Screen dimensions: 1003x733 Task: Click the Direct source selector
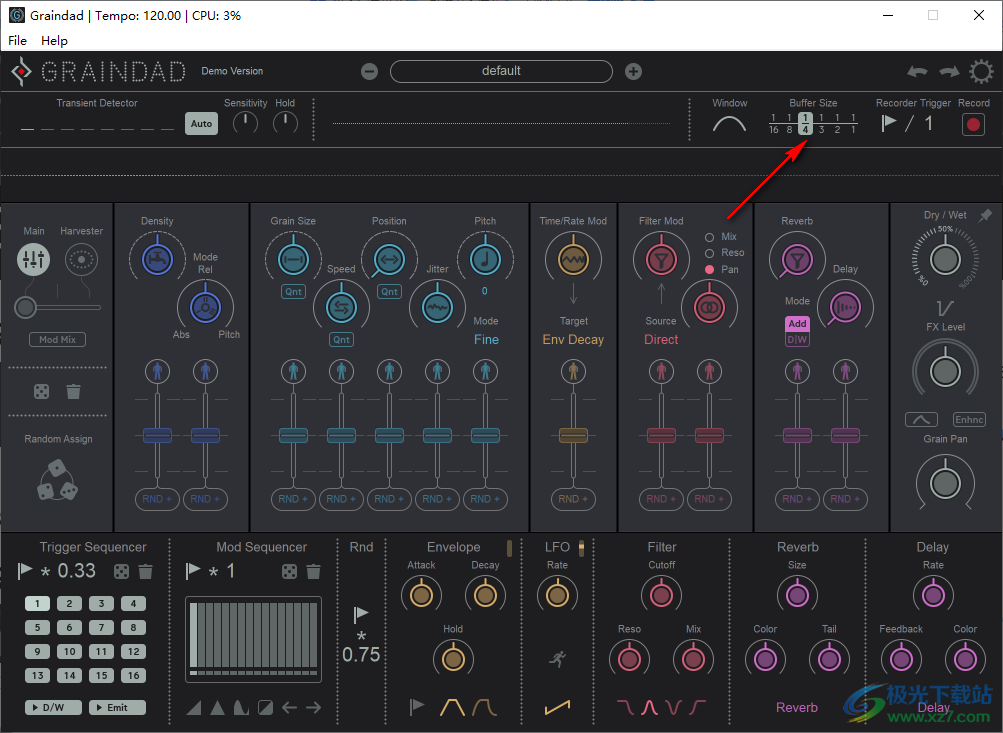[661, 339]
